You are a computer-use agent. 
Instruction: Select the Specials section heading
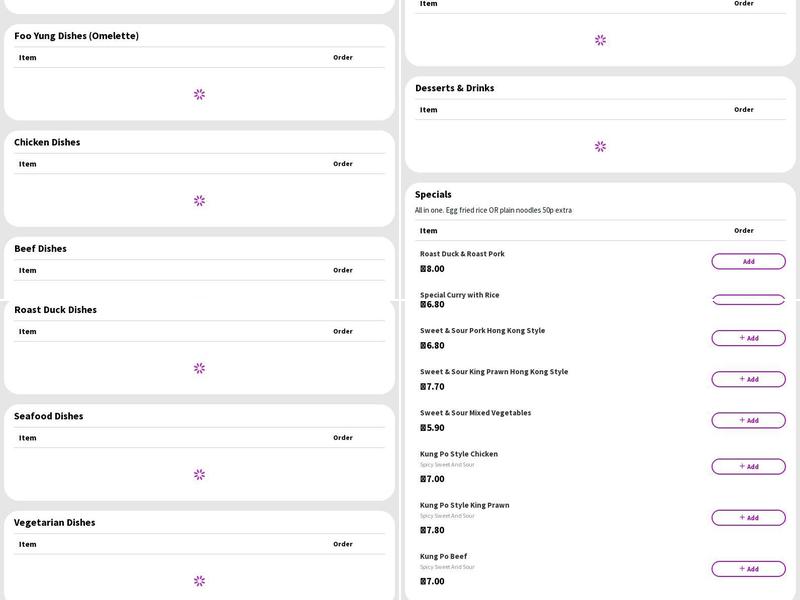pyautogui.click(x=433, y=194)
